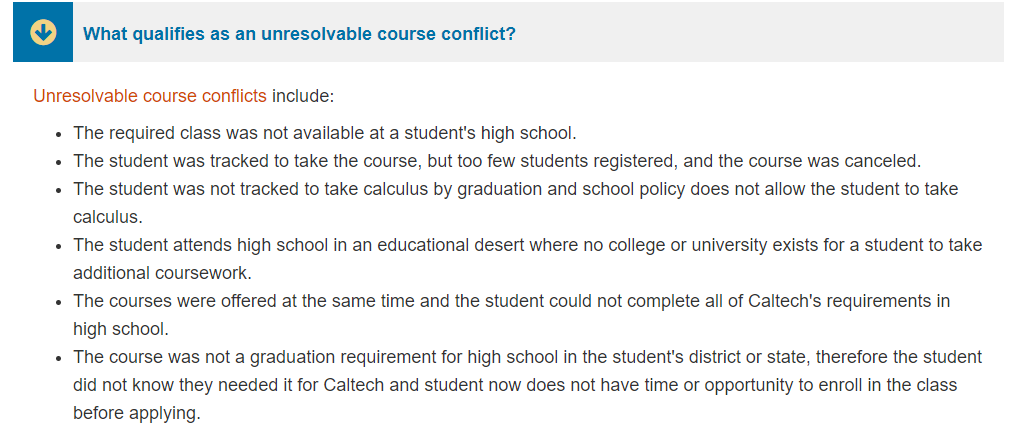Image resolution: width=1011 pixels, height=447 pixels.
Task: Click the words before applying
Action: [x=137, y=413]
